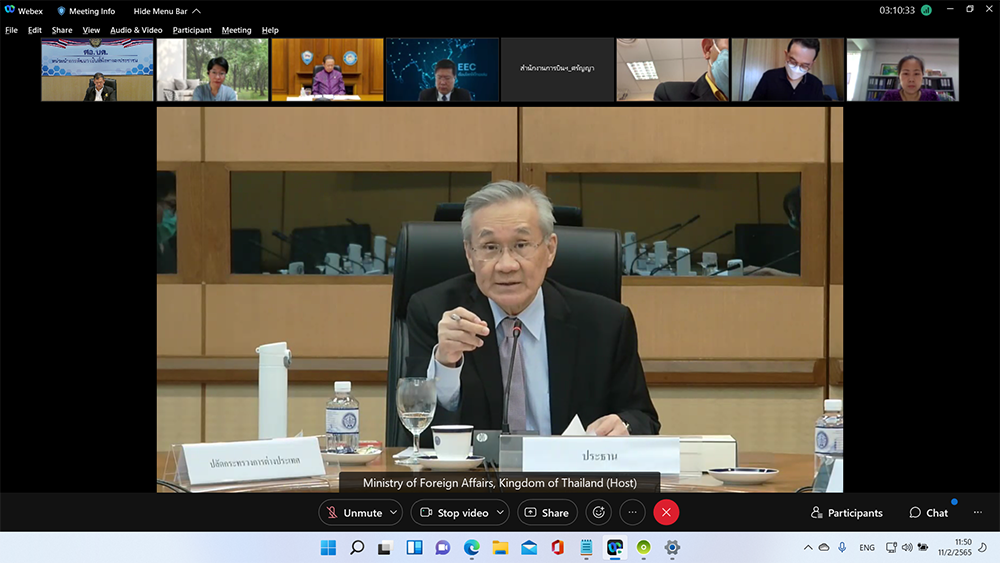
Task: Open the View menu
Action: 91,30
